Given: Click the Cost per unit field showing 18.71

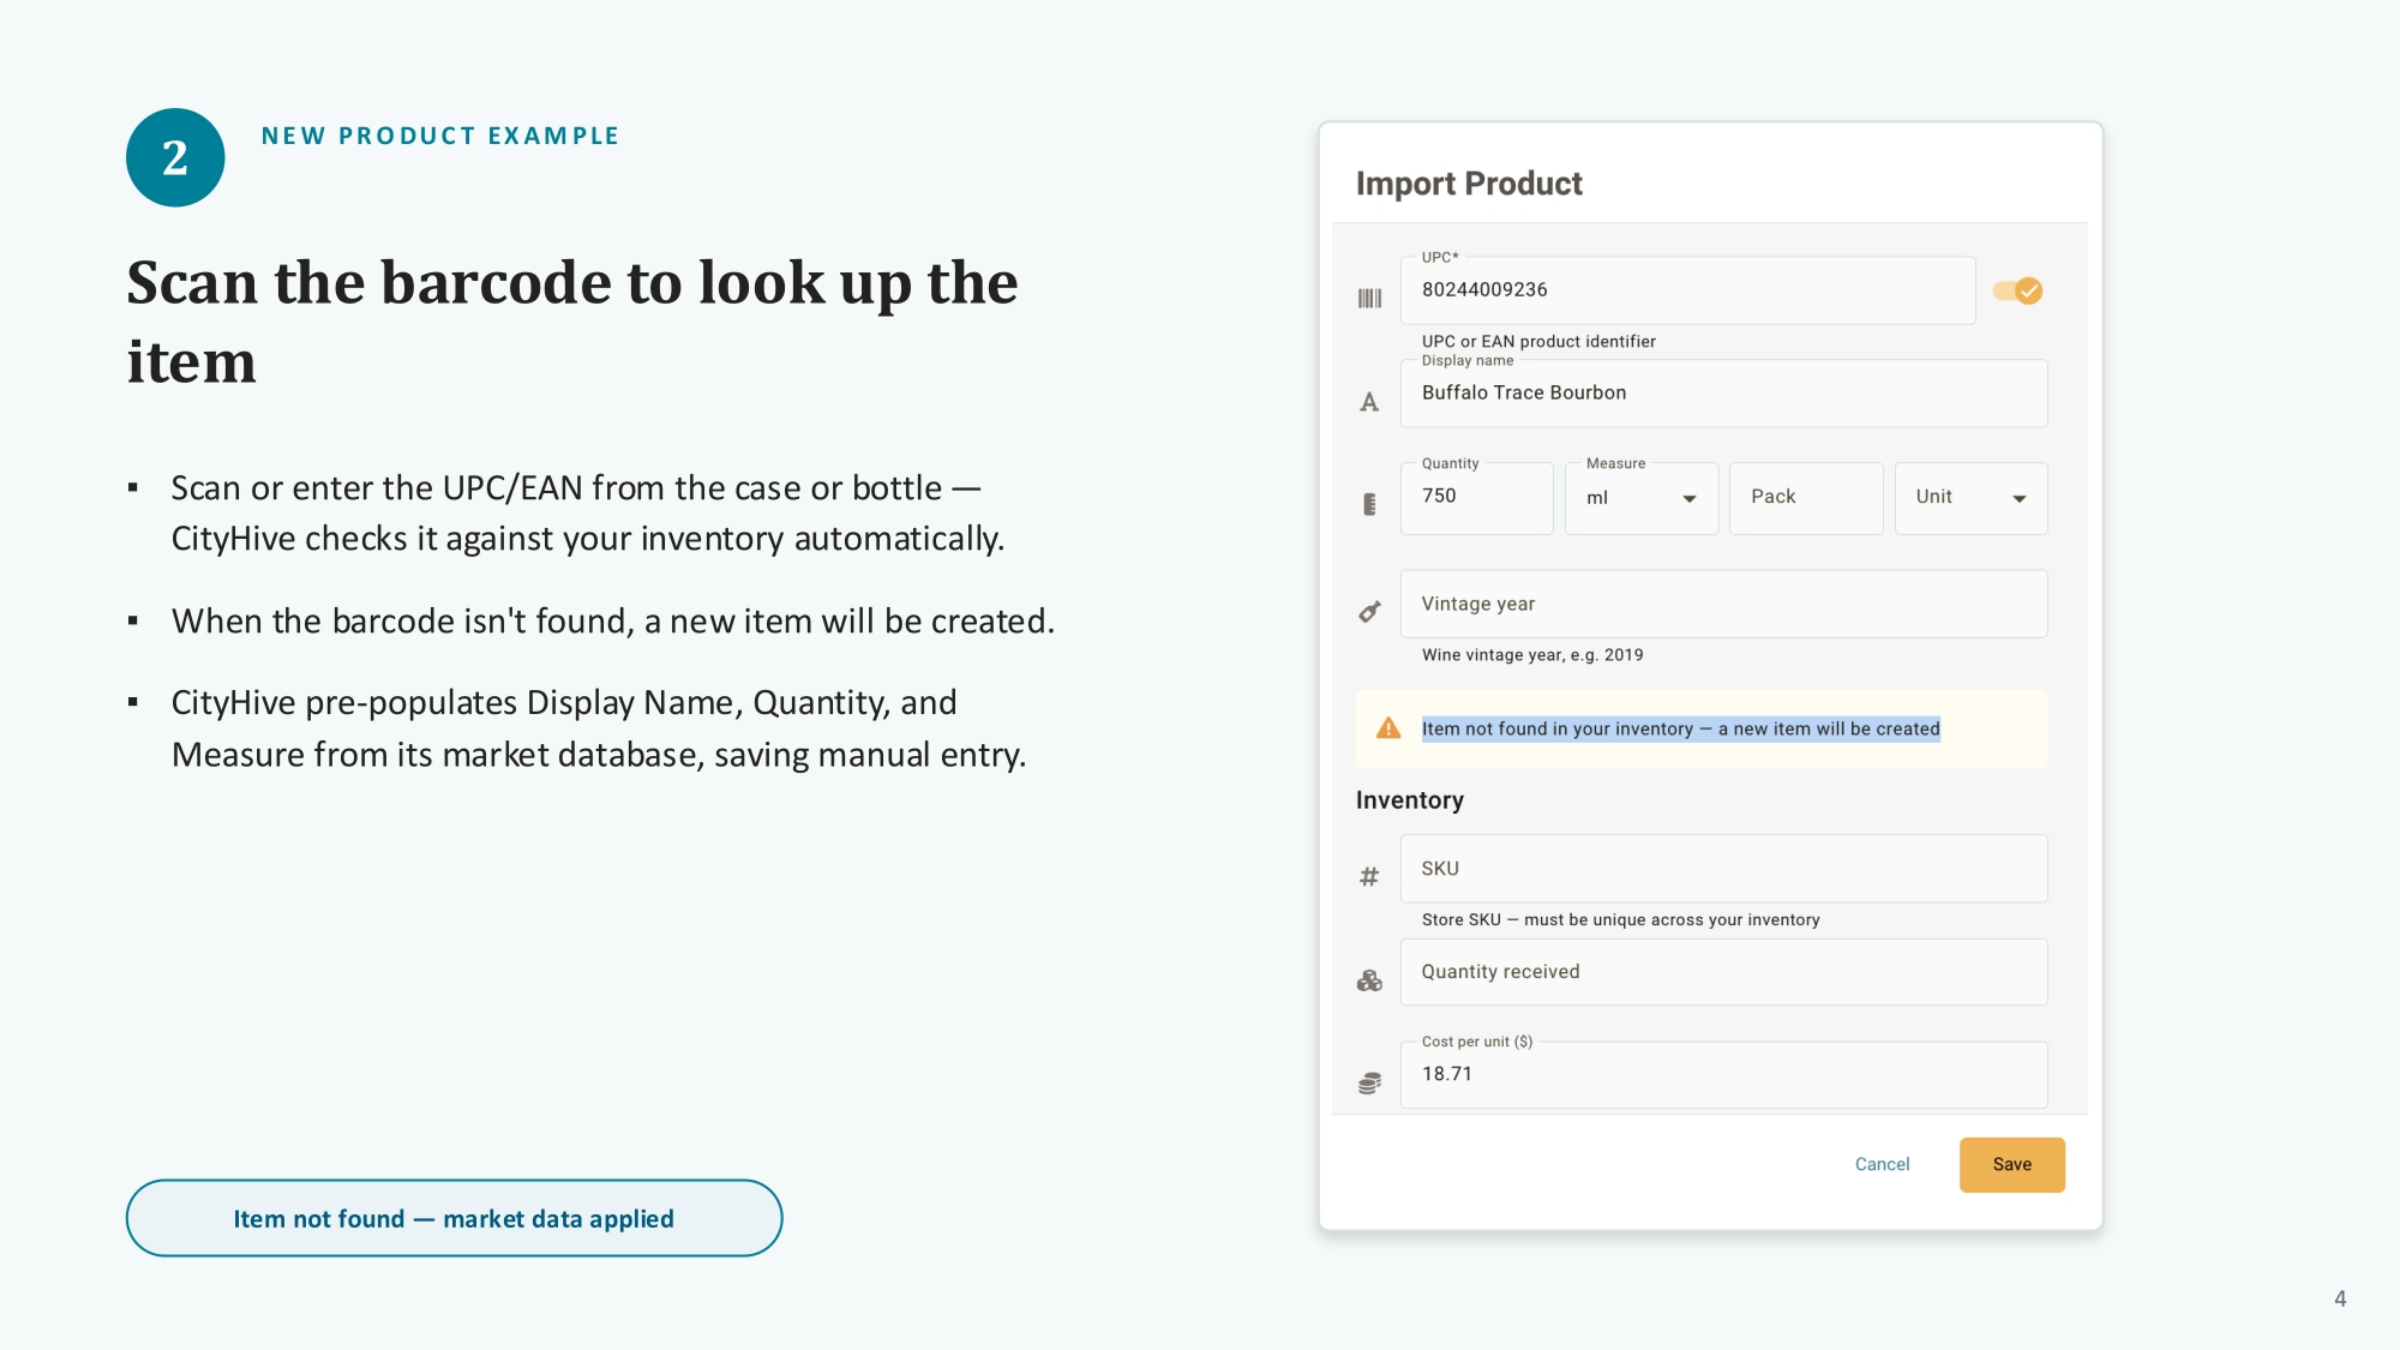Looking at the screenshot, I should (1724, 1075).
